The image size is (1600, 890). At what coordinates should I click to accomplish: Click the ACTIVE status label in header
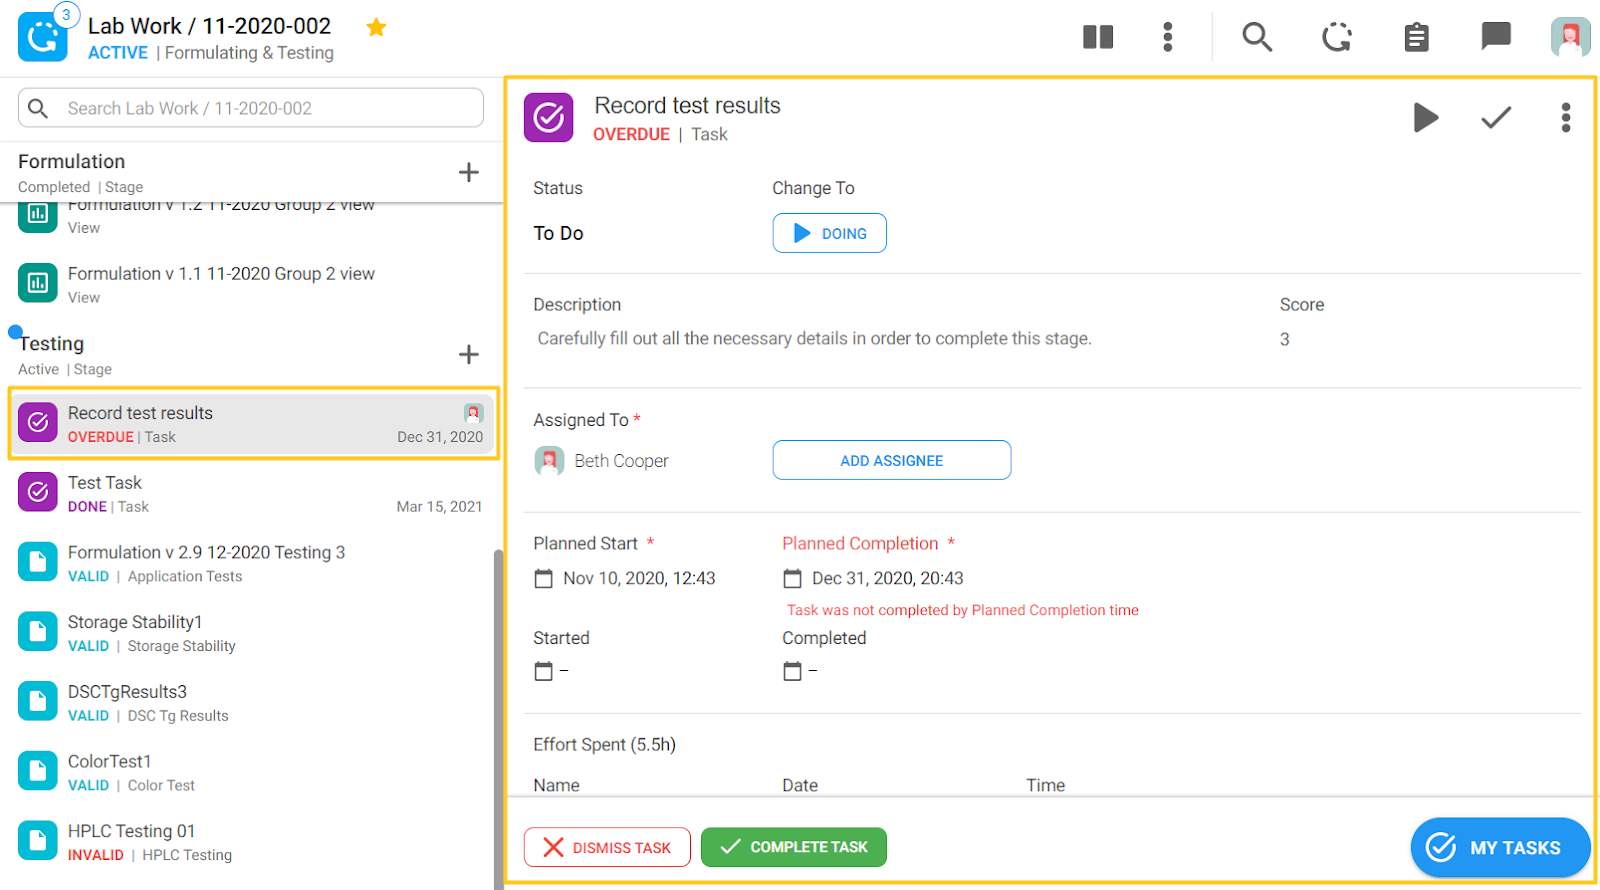tap(118, 53)
